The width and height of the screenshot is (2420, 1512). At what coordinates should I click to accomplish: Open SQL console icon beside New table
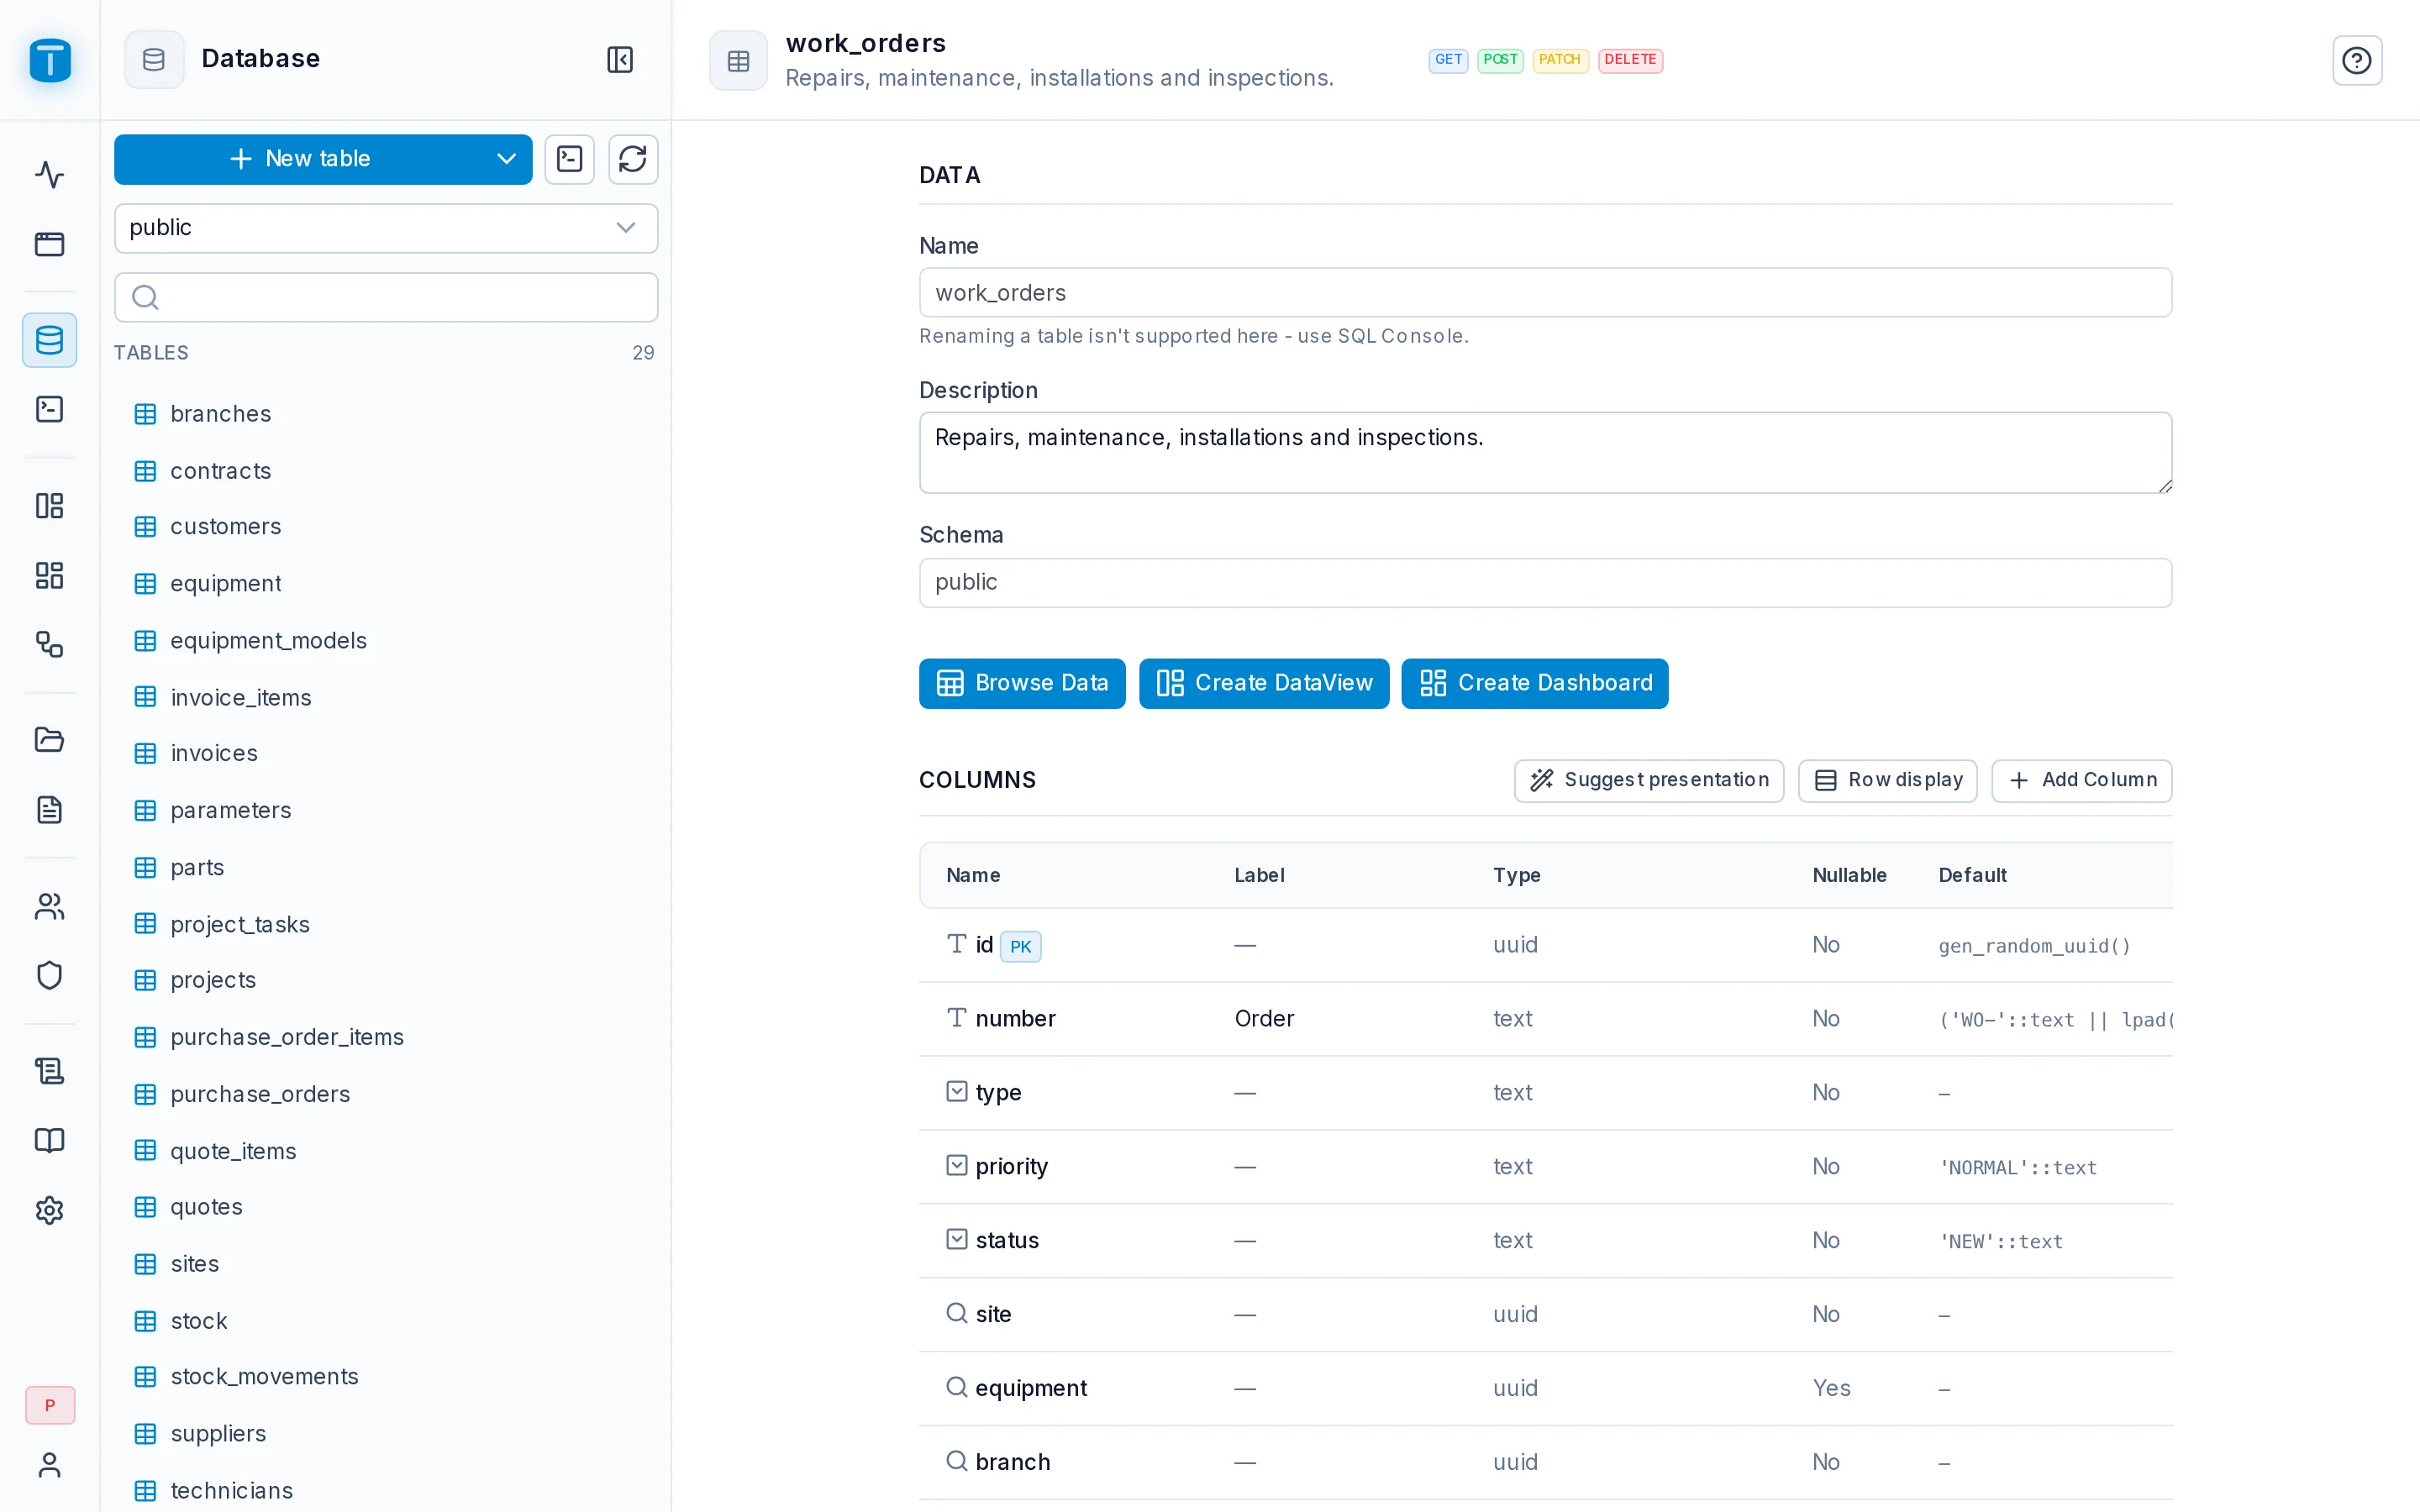coord(570,159)
